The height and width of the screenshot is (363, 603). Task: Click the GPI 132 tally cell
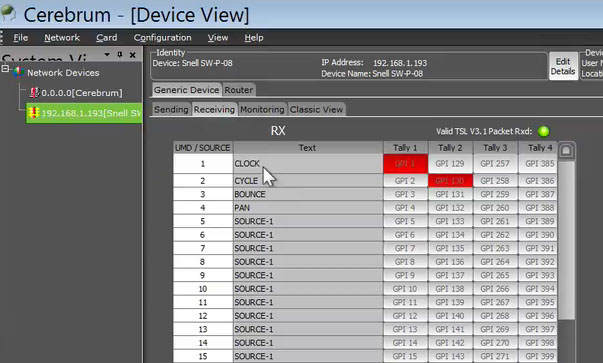click(450, 208)
